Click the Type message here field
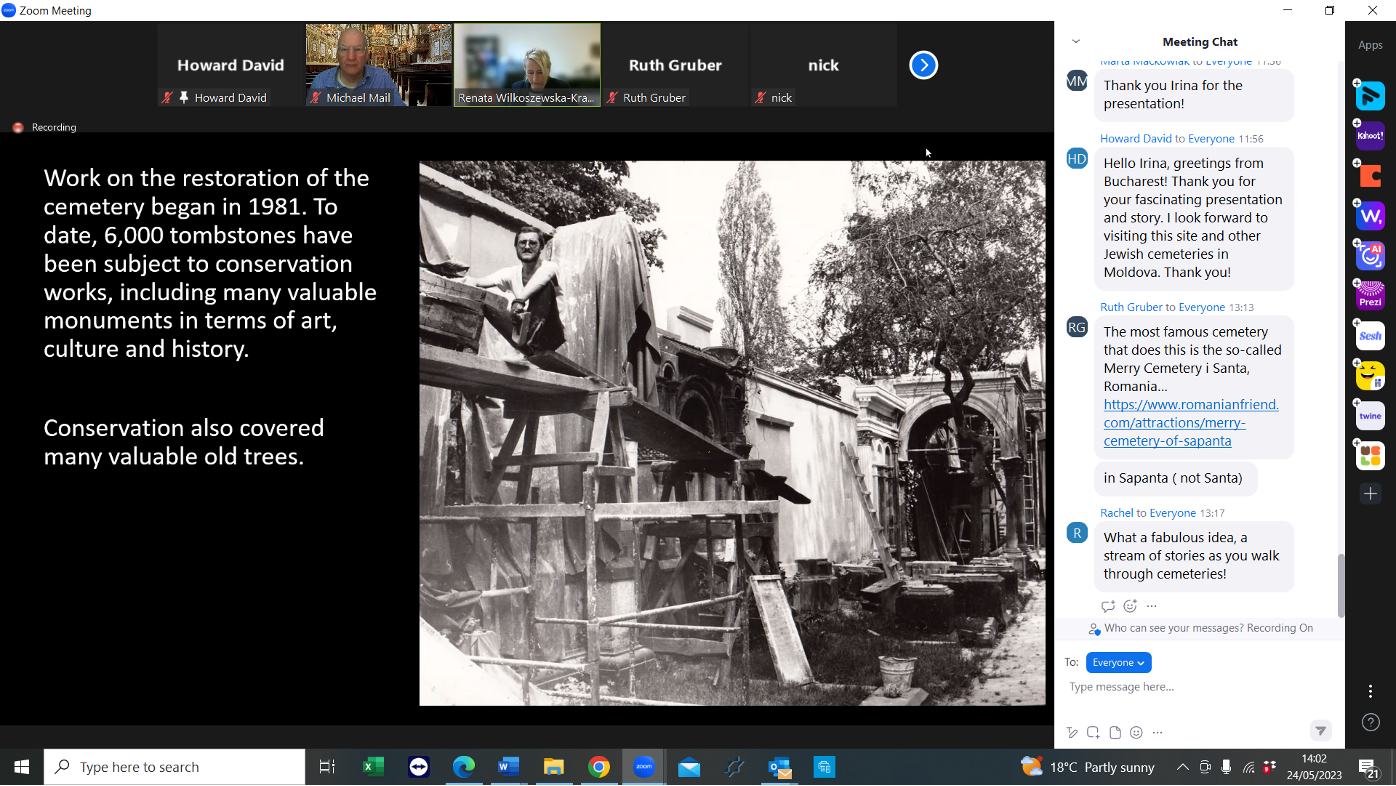The width and height of the screenshot is (1396, 786). [1121, 686]
